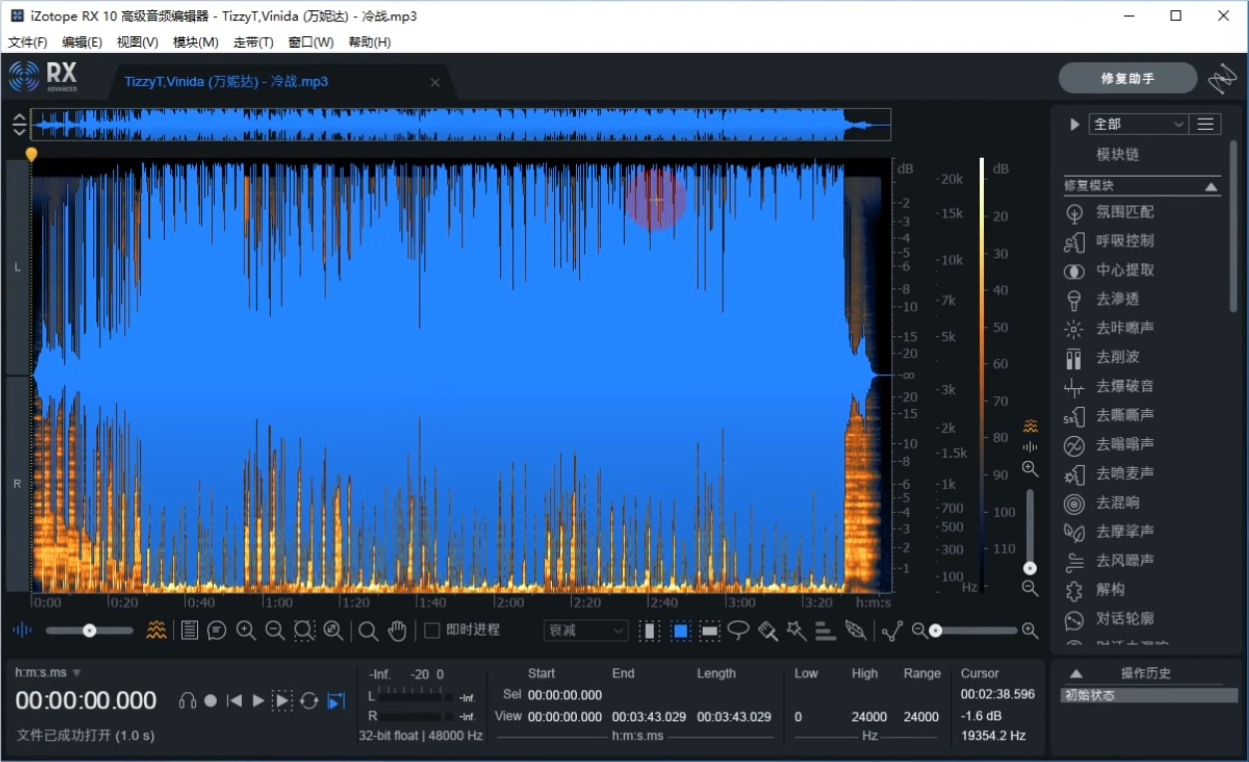Open the 去嗡嗡声 module
The height and width of the screenshot is (762, 1249).
(1124, 444)
